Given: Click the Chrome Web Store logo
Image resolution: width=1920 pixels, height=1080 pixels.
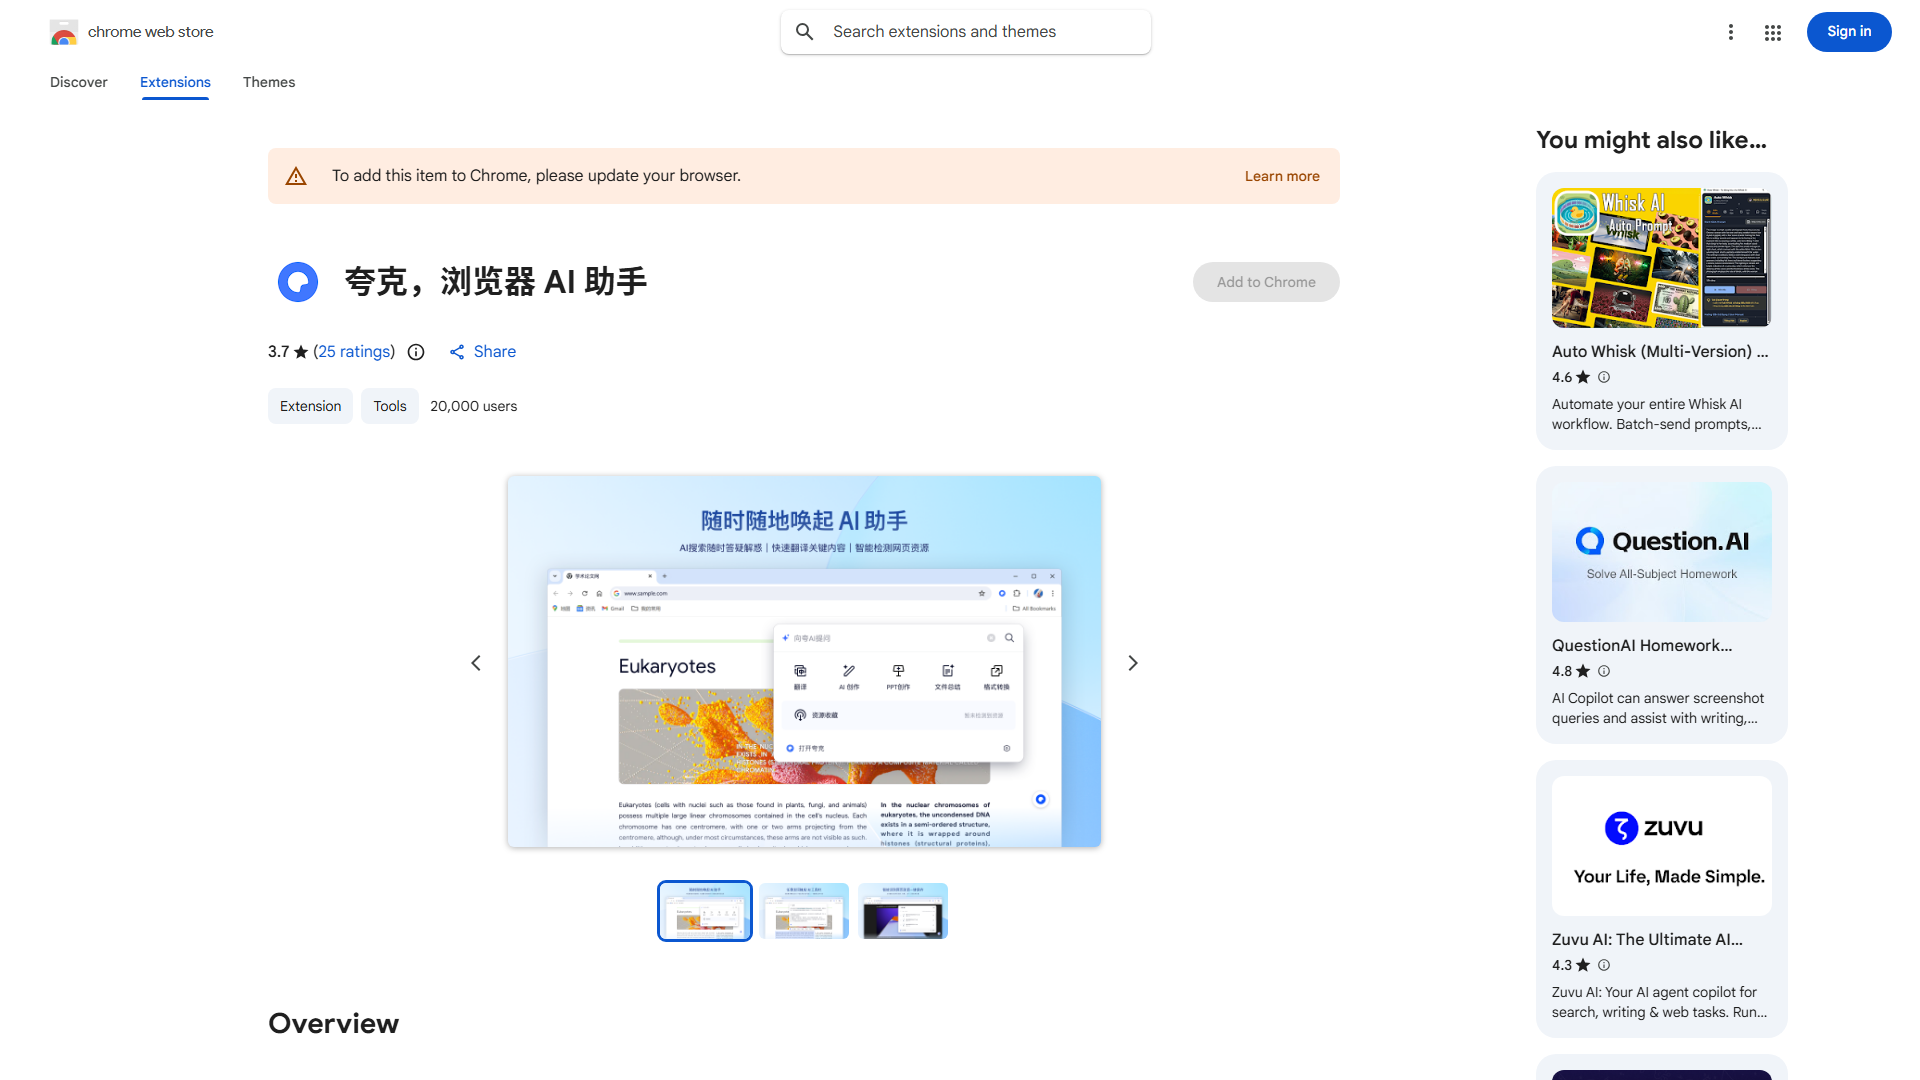Looking at the screenshot, I should 64,31.
